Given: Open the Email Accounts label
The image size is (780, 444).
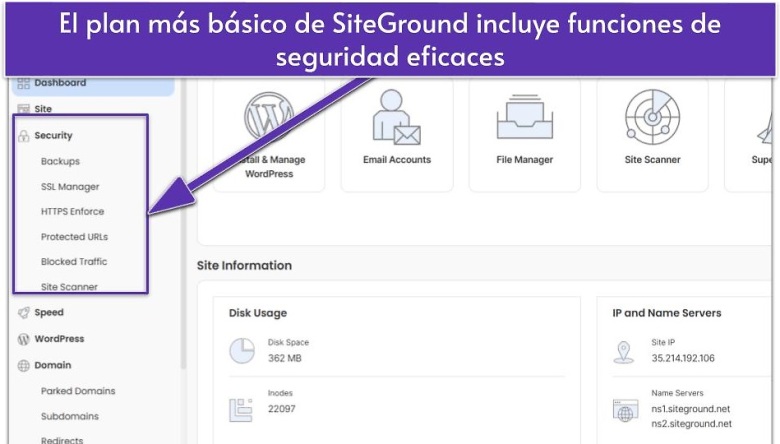Looking at the screenshot, I should (397, 160).
